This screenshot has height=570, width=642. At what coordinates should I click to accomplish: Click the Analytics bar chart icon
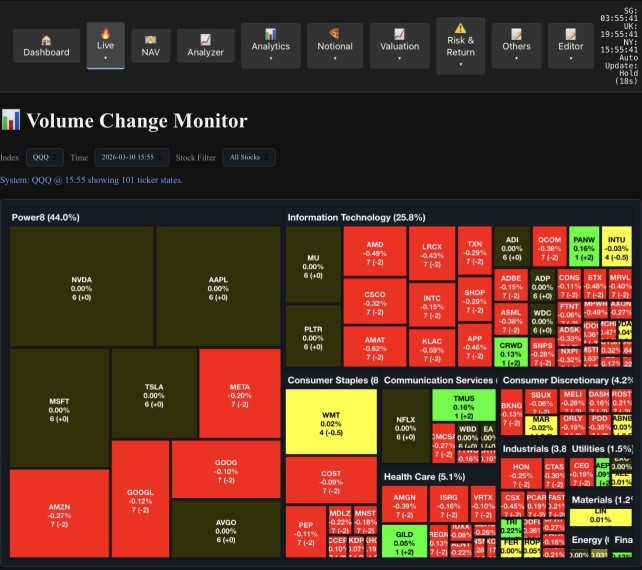click(271, 34)
